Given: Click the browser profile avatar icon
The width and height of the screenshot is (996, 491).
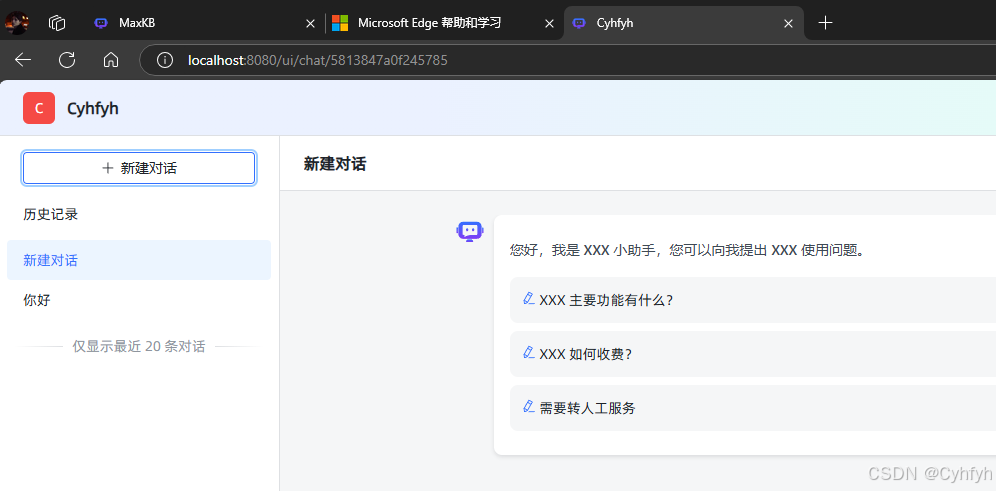Looking at the screenshot, I should 17,23.
